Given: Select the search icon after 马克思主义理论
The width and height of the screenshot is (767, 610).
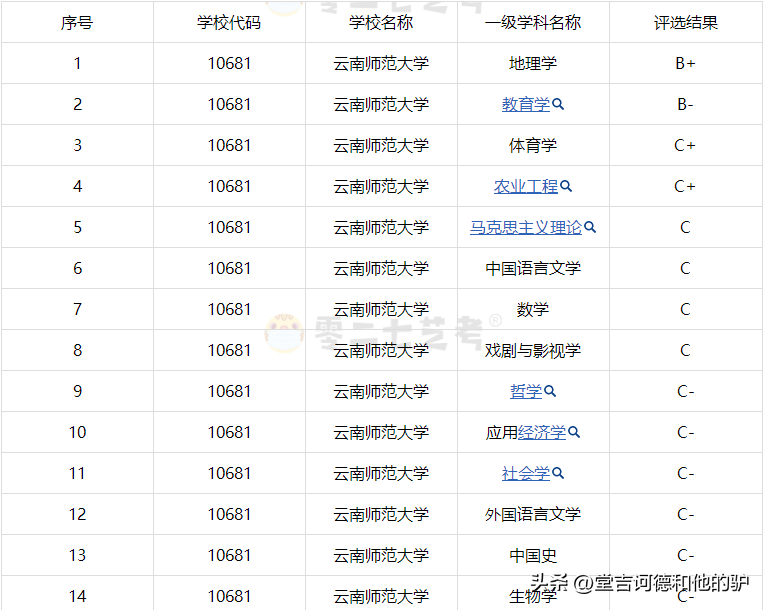Looking at the screenshot, I should click(590, 228).
